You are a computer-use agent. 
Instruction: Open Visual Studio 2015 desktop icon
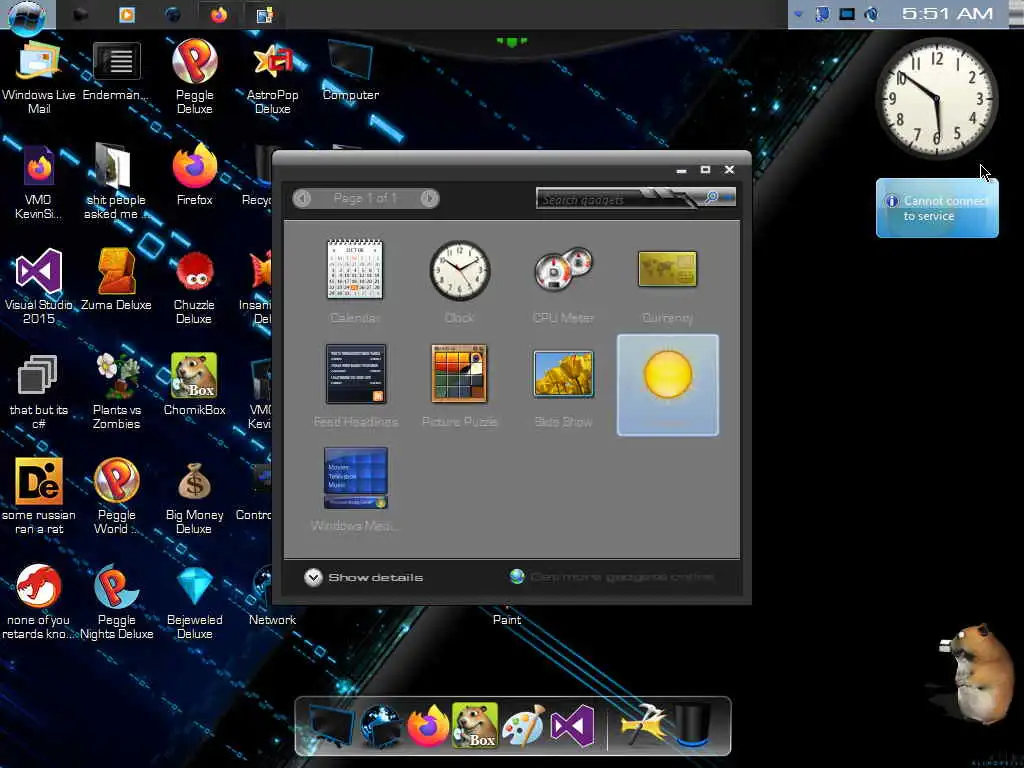[39, 286]
